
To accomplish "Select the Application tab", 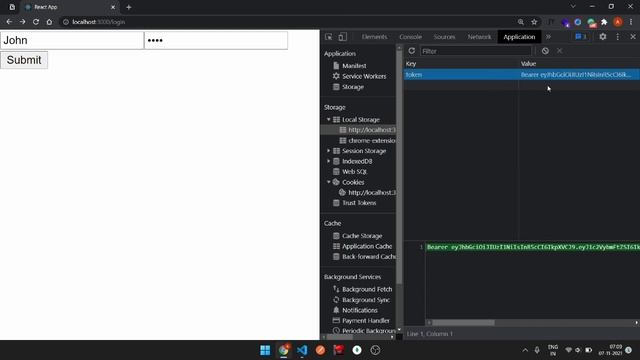I will point(519,37).
